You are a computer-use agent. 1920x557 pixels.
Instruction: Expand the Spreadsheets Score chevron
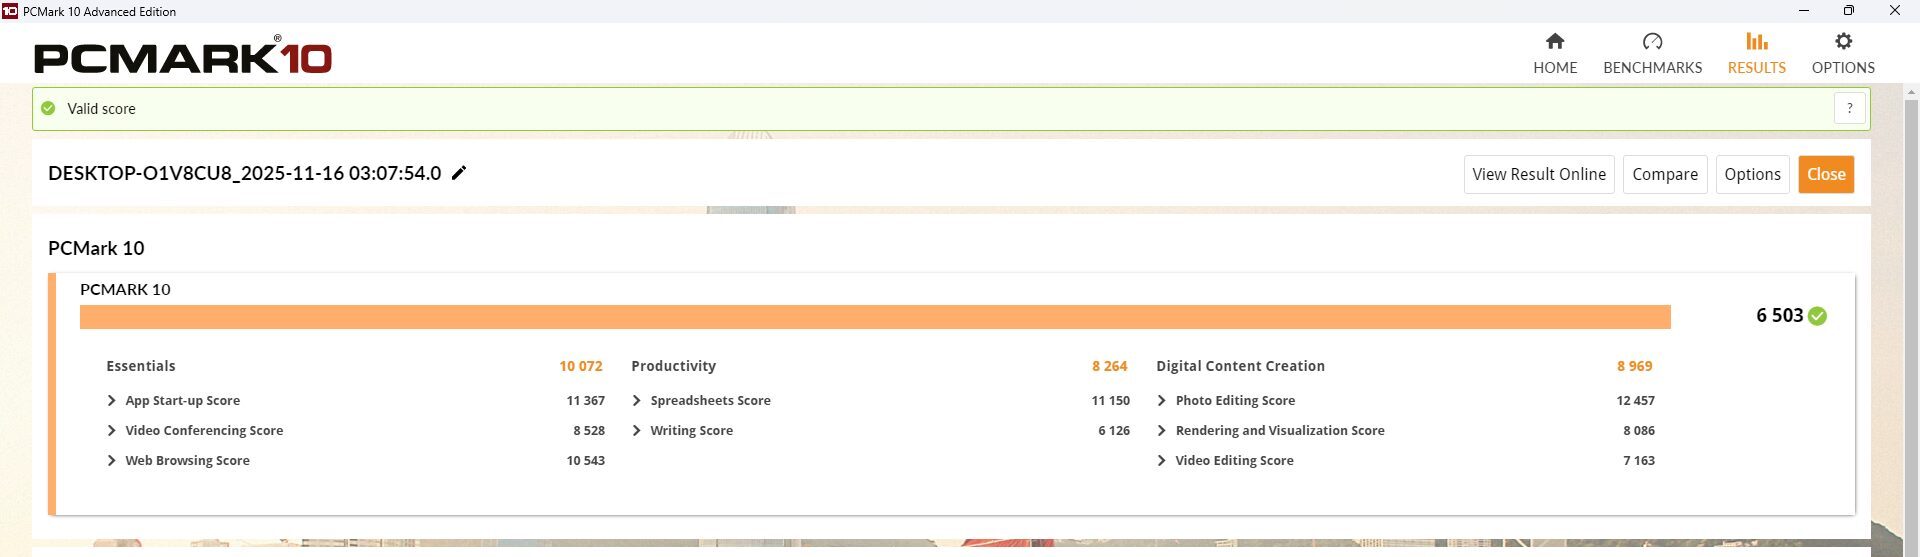click(x=637, y=401)
